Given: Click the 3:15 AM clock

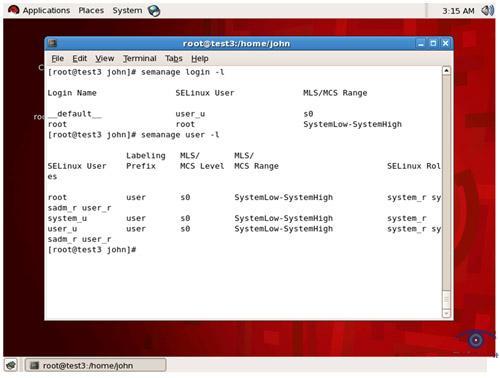Looking at the screenshot, I should [x=458, y=11].
